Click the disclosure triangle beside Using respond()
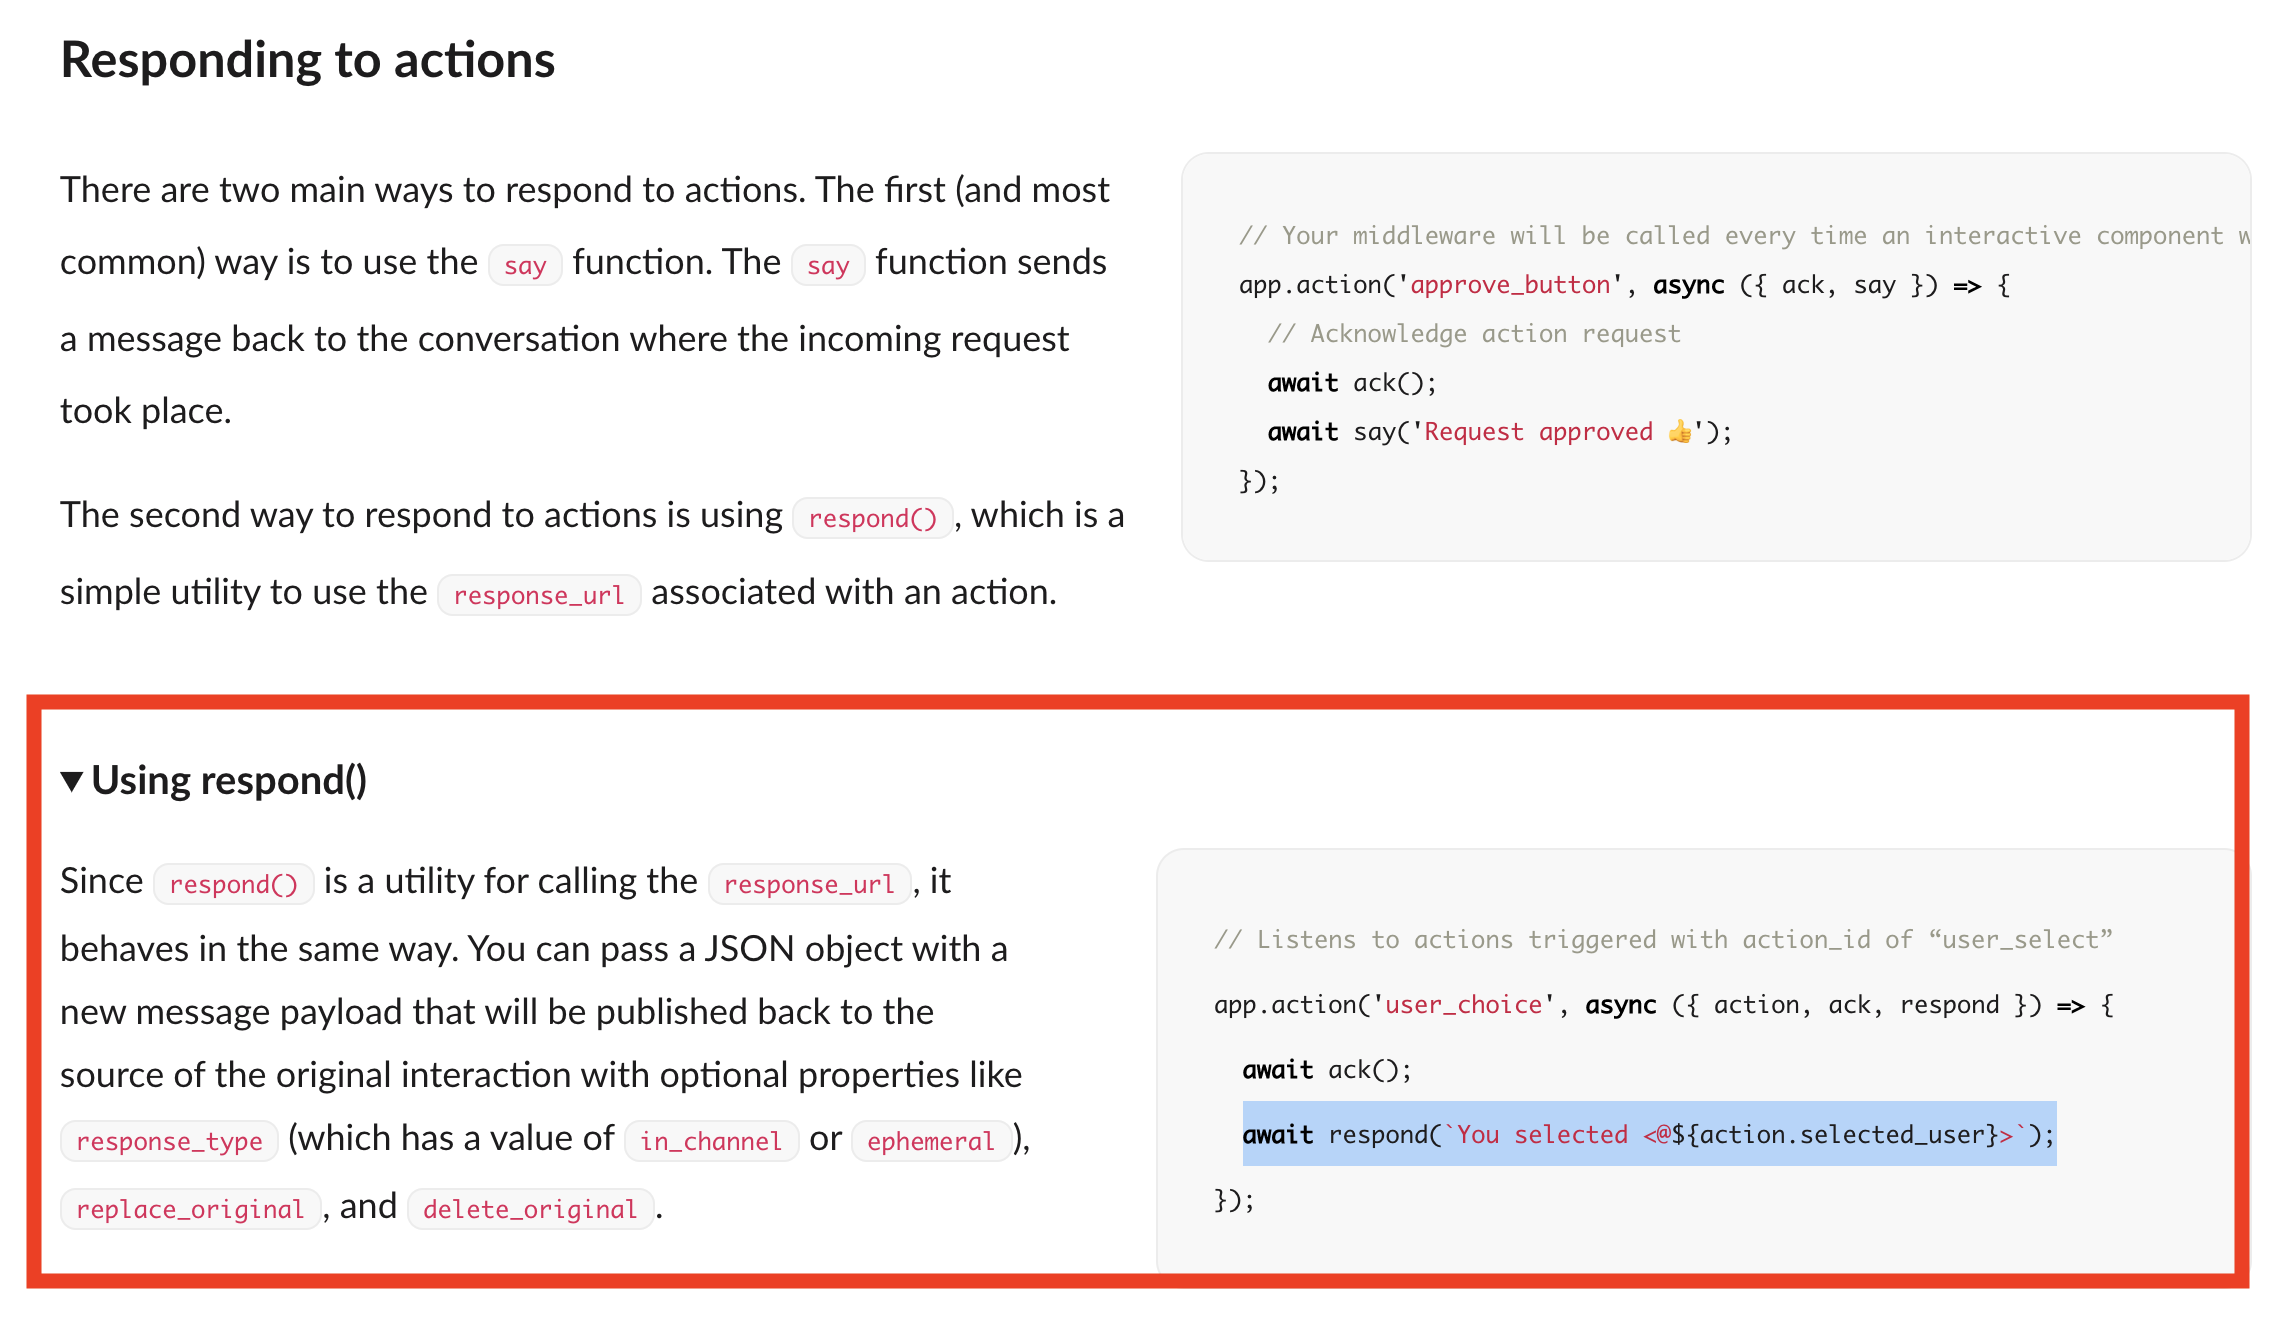Image resolution: width=2292 pixels, height=1344 pixels. [72, 780]
